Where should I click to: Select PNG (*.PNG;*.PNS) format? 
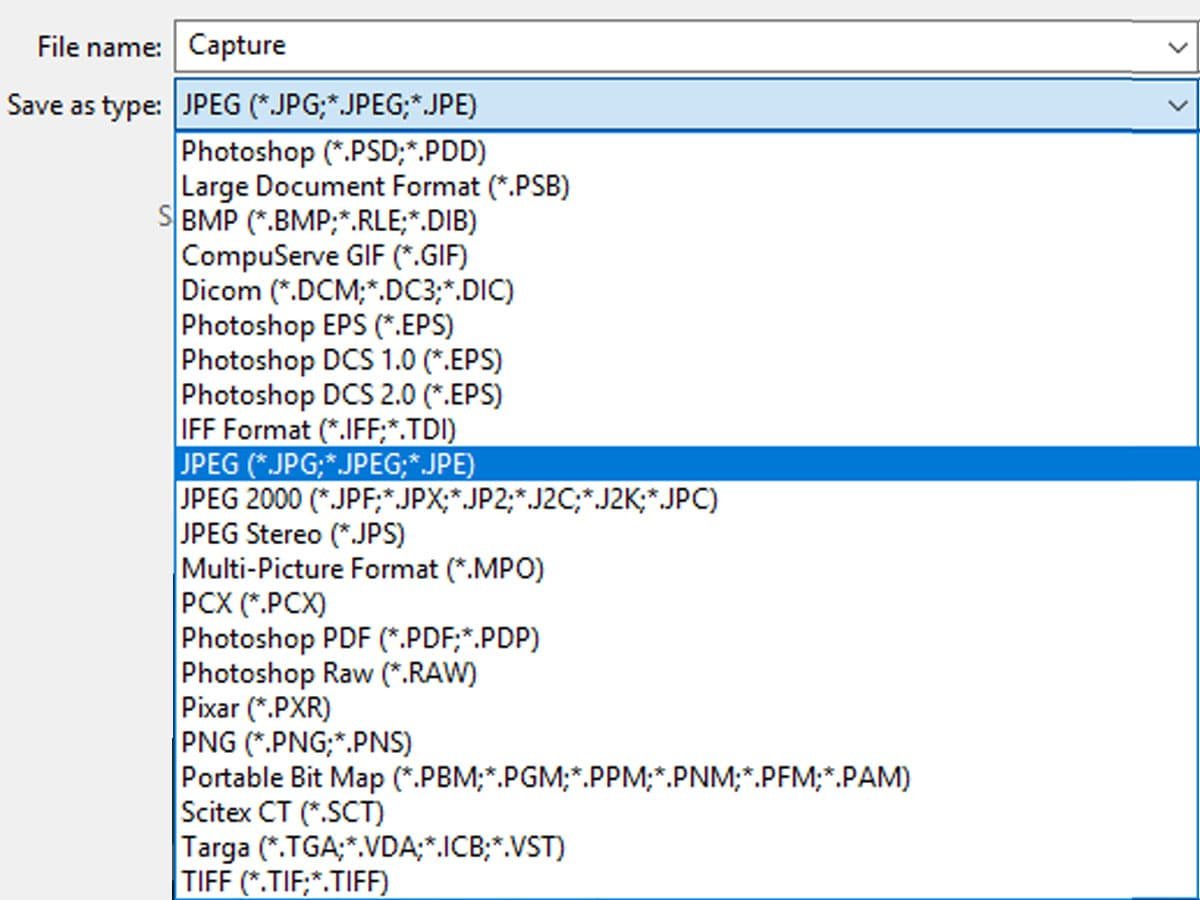coord(685,742)
